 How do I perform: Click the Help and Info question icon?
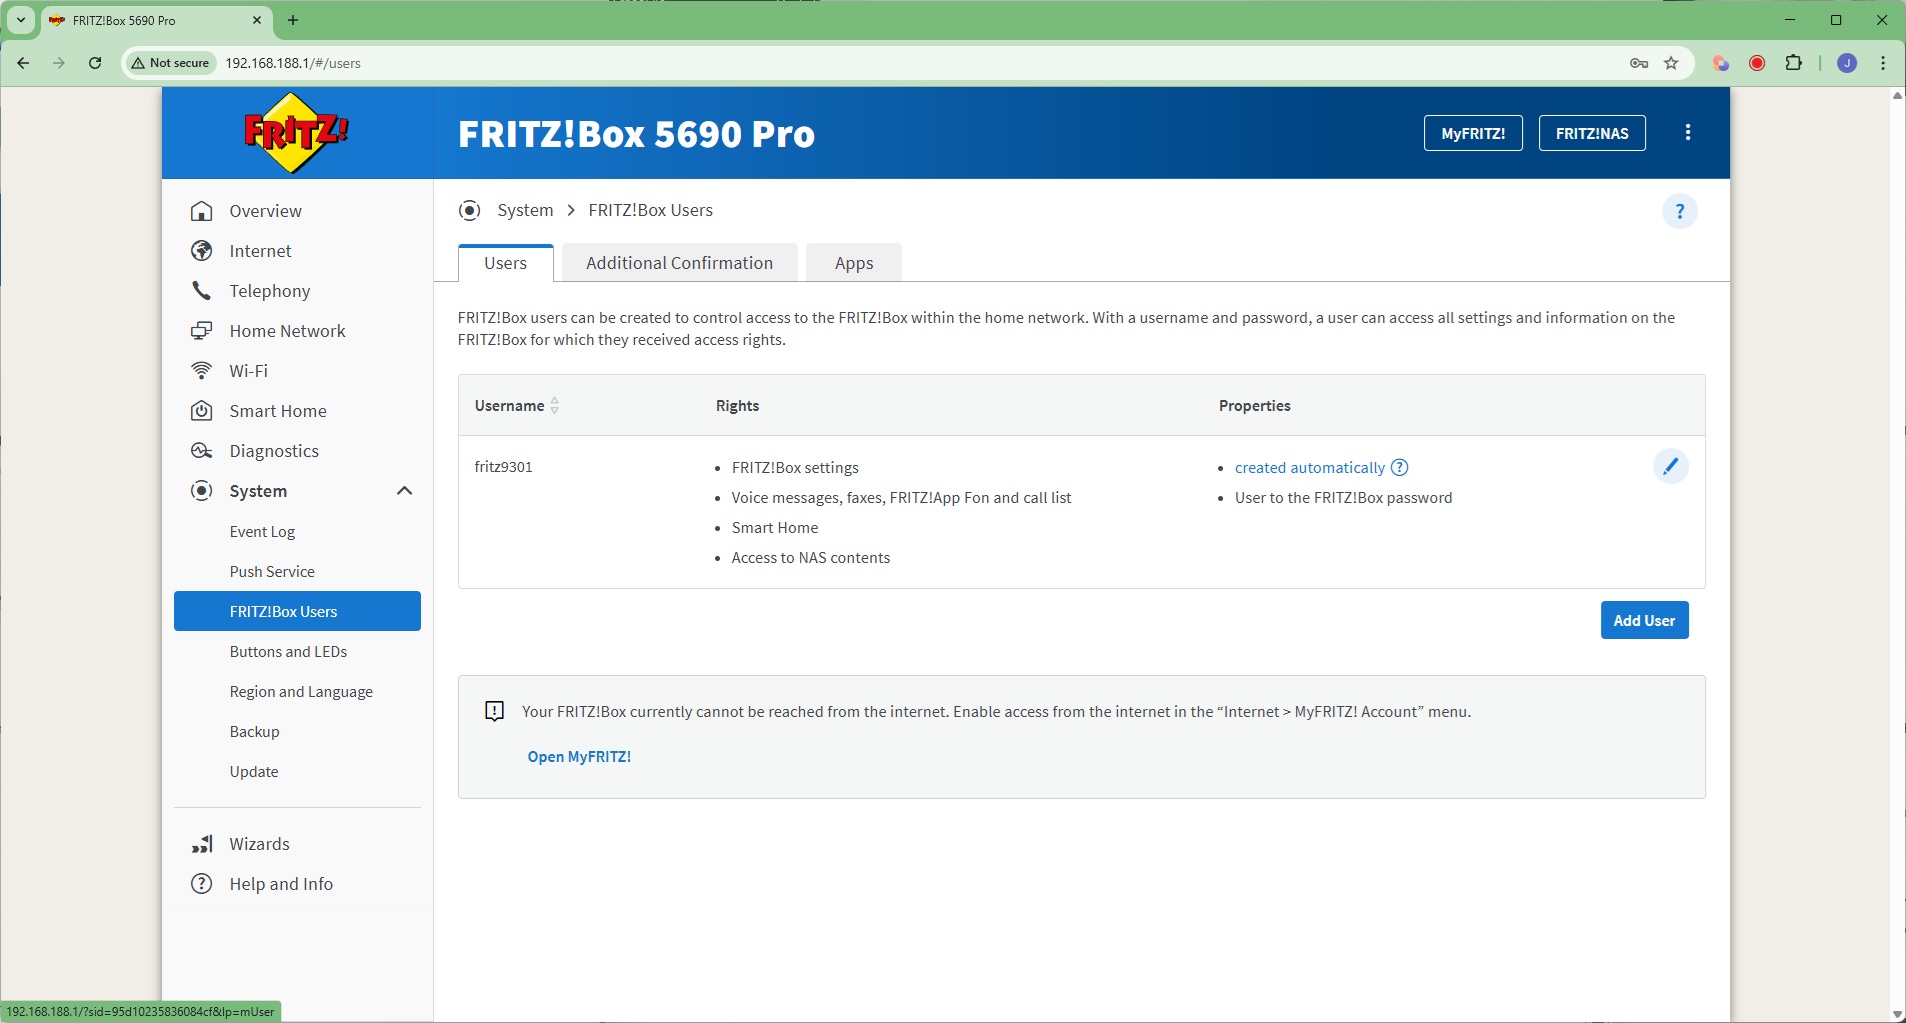pos(202,884)
